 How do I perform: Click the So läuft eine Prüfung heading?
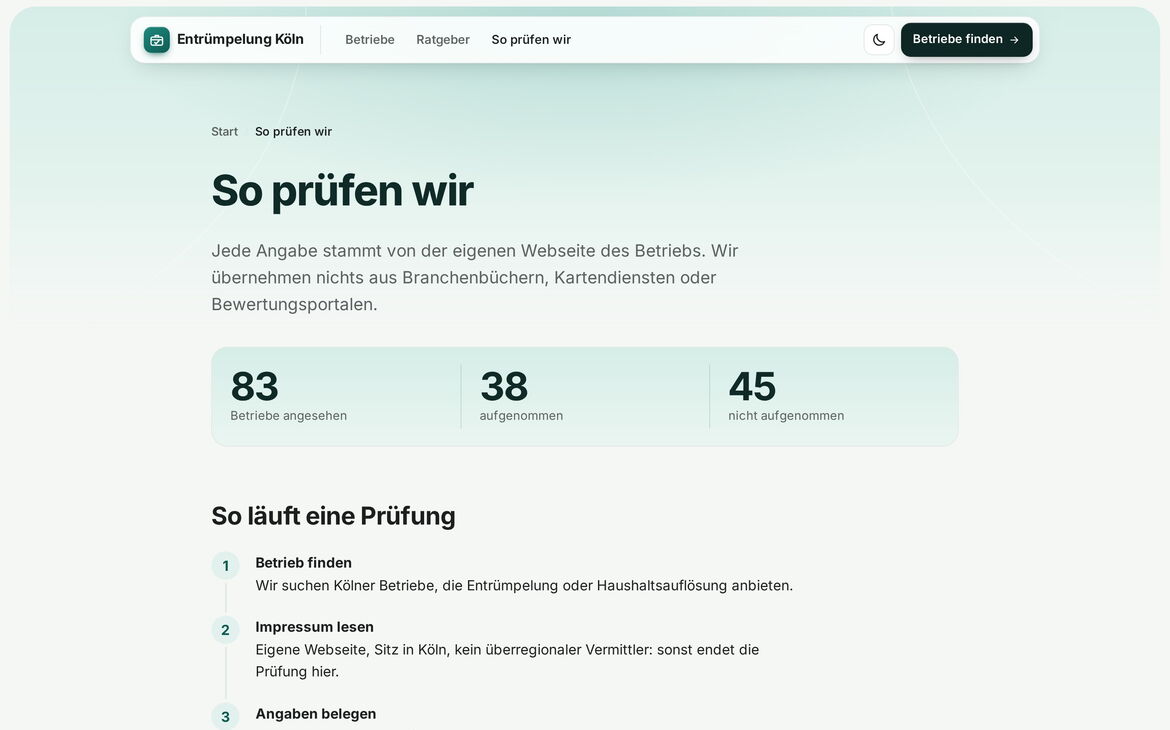(334, 516)
